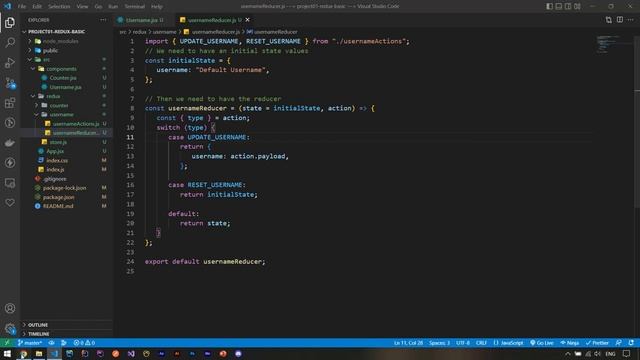The width and height of the screenshot is (640, 360).
Task: Open the Source Control view
Action: click(x=10, y=83)
